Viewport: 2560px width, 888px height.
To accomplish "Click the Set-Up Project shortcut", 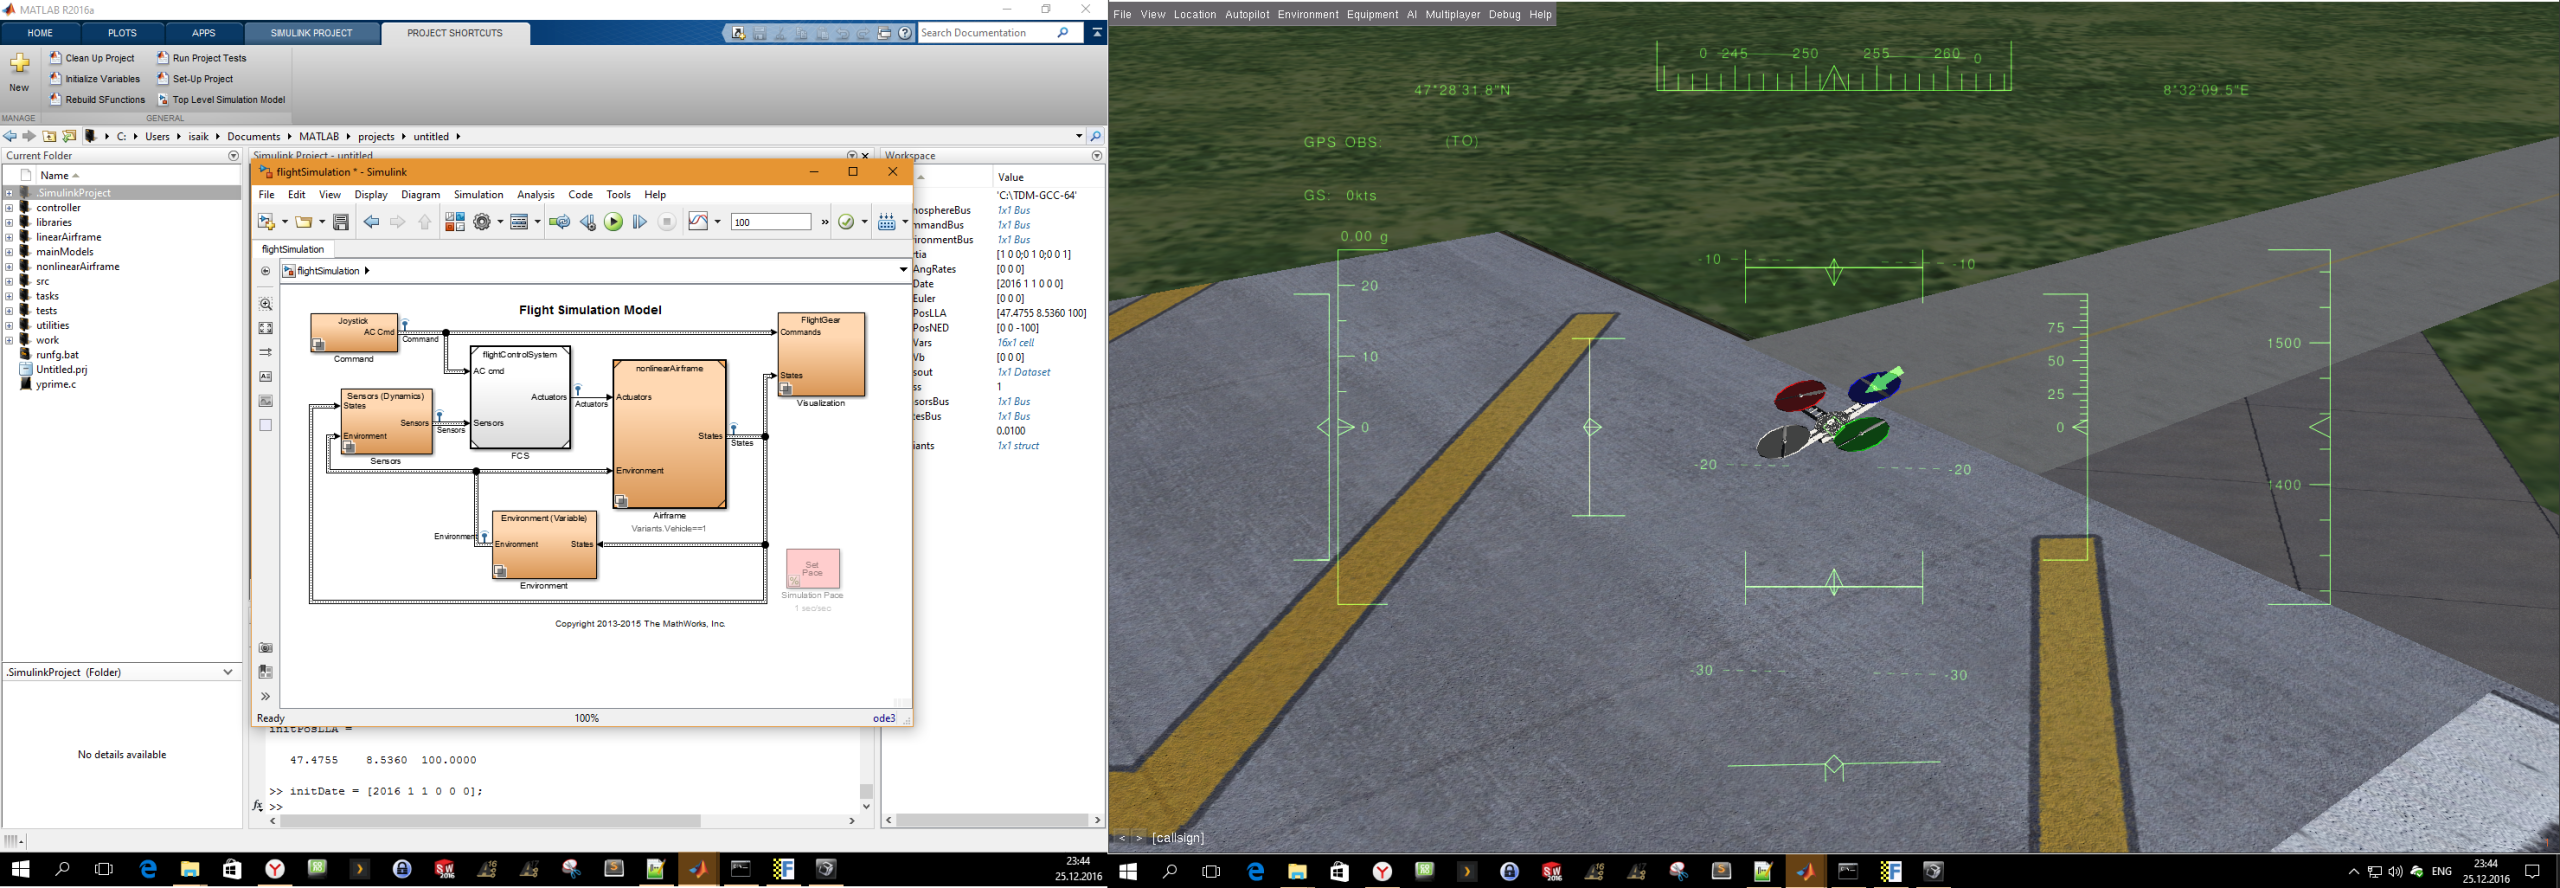I will coord(195,79).
